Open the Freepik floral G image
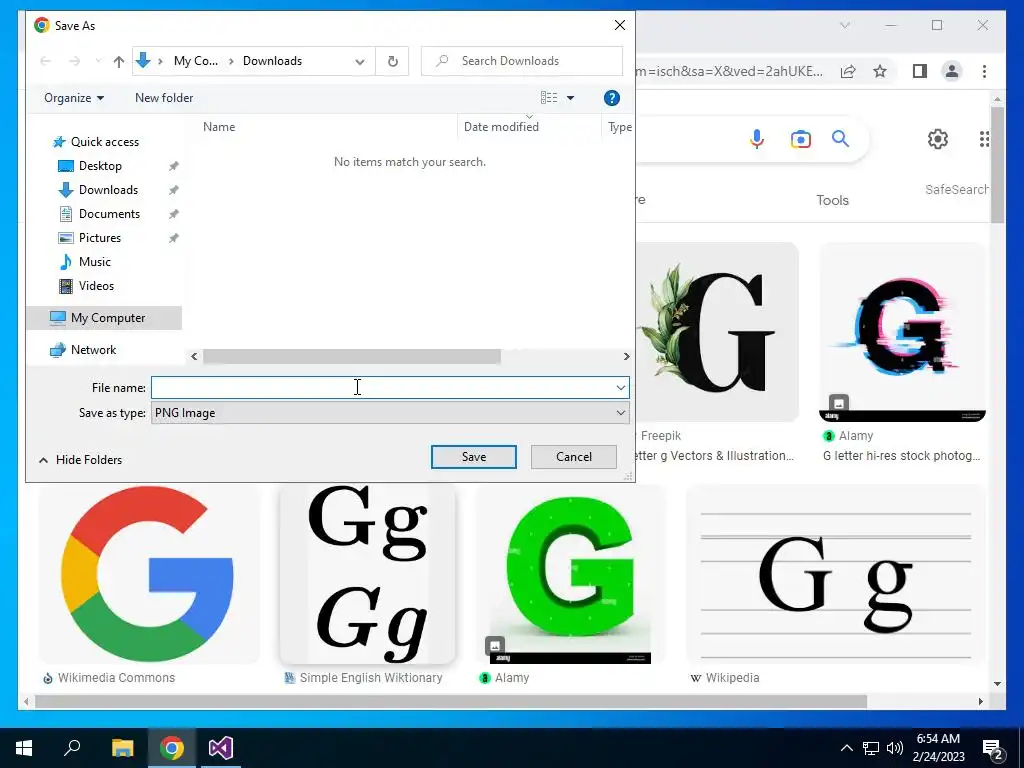 pos(717,332)
